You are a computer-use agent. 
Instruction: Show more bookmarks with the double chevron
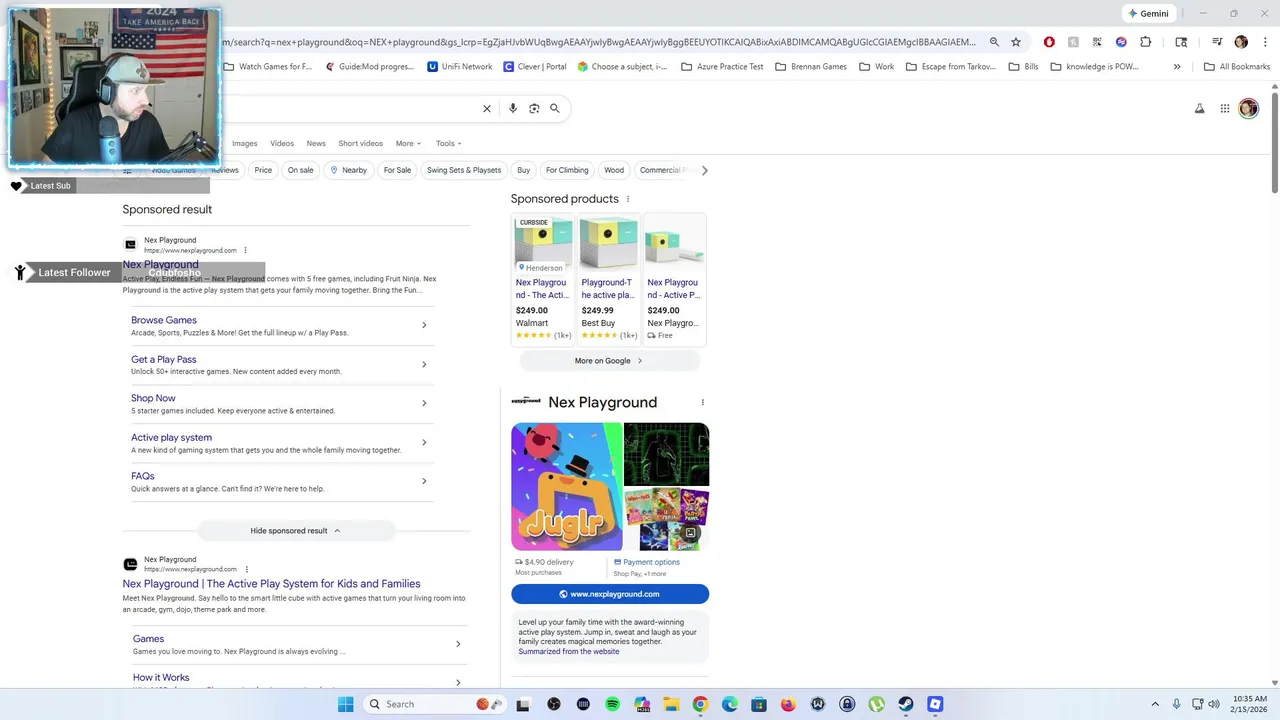pyautogui.click(x=1177, y=67)
